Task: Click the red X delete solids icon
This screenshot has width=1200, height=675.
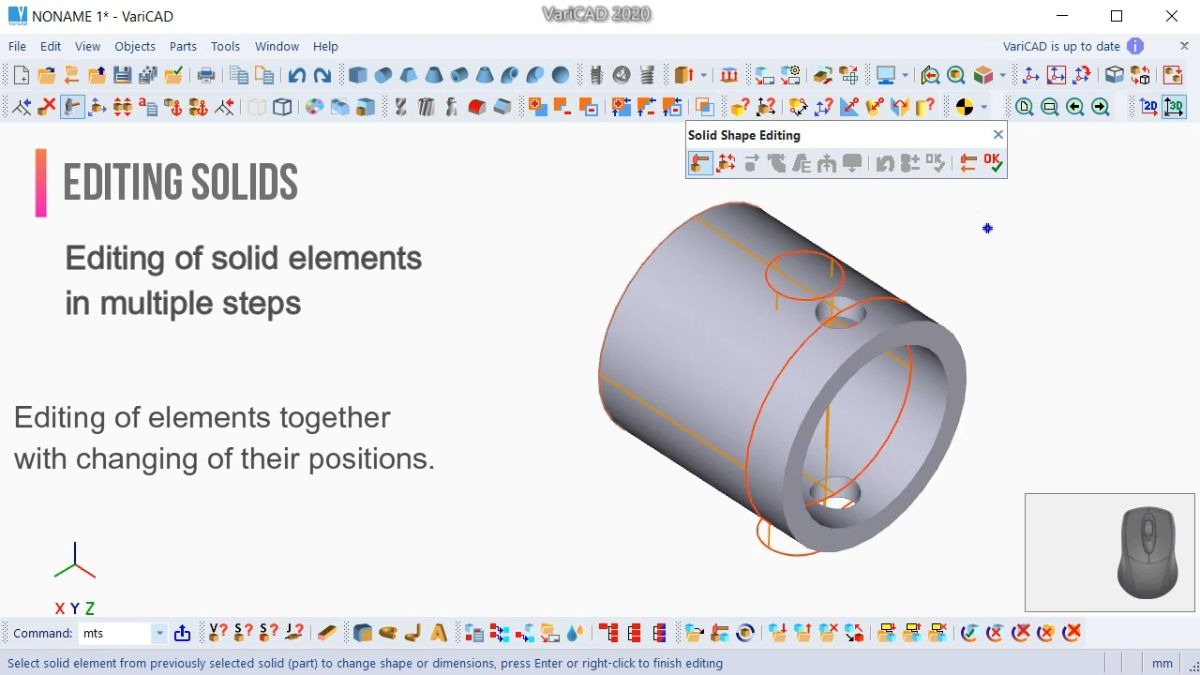Action: [x=46, y=107]
